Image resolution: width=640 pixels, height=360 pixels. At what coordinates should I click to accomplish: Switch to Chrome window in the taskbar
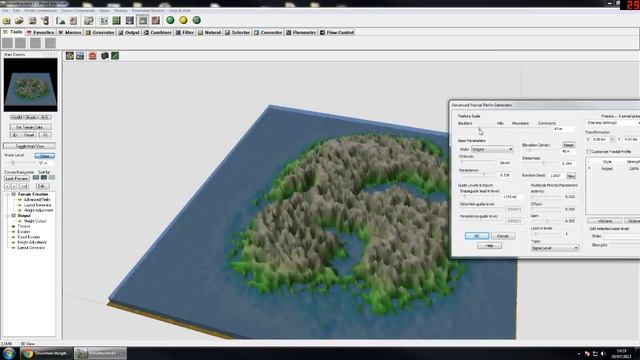[46, 353]
